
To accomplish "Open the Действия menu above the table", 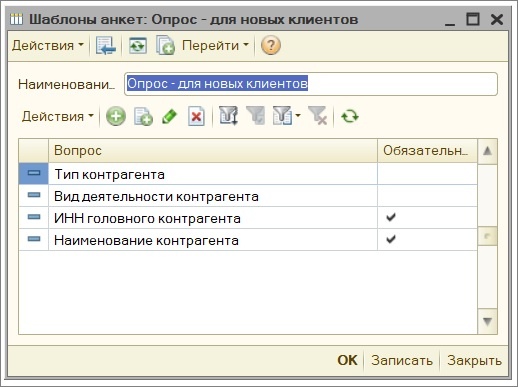I will click(57, 116).
